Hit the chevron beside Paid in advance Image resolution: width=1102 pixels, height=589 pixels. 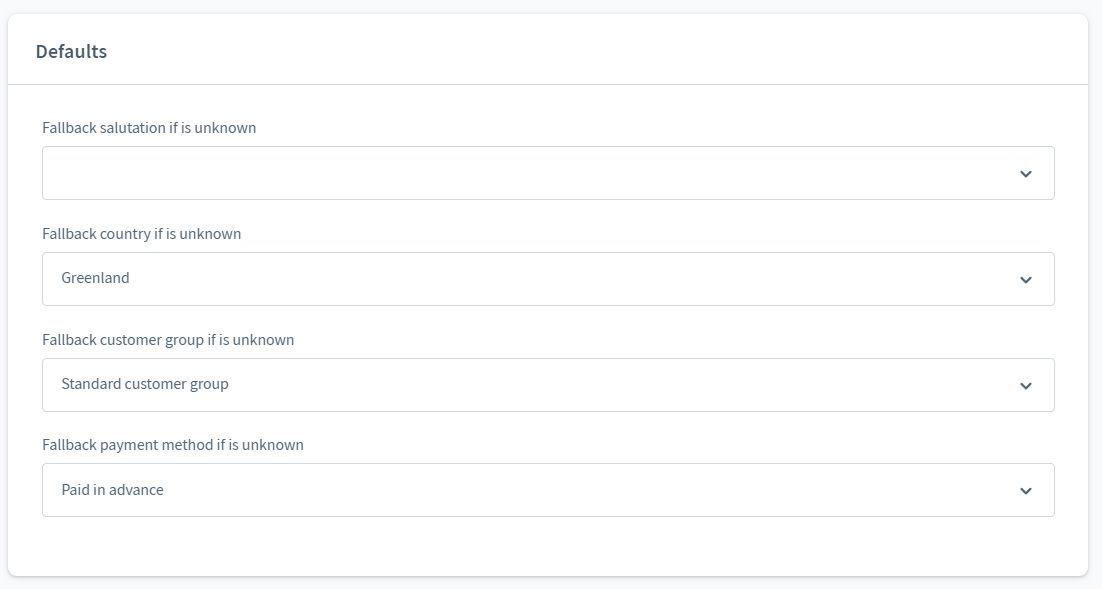[x=1025, y=491]
